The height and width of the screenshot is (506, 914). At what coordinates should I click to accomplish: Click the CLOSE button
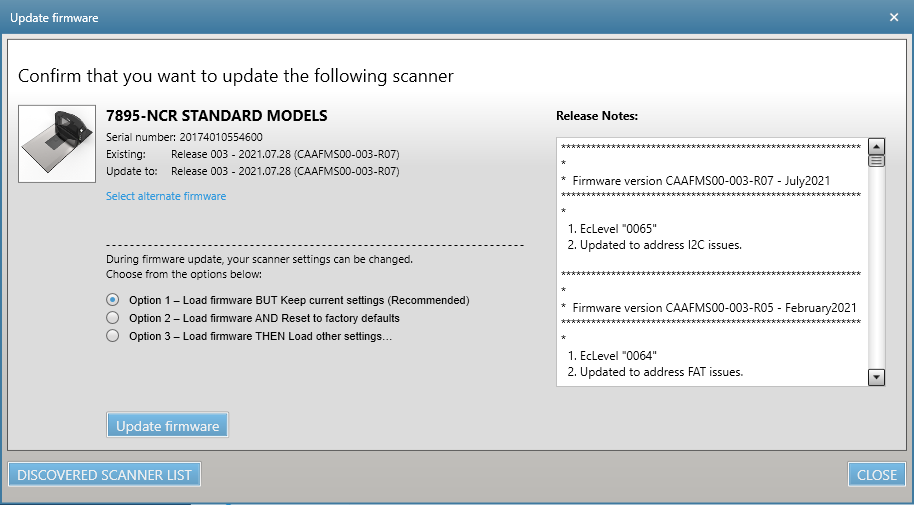pyautogui.click(x=877, y=475)
